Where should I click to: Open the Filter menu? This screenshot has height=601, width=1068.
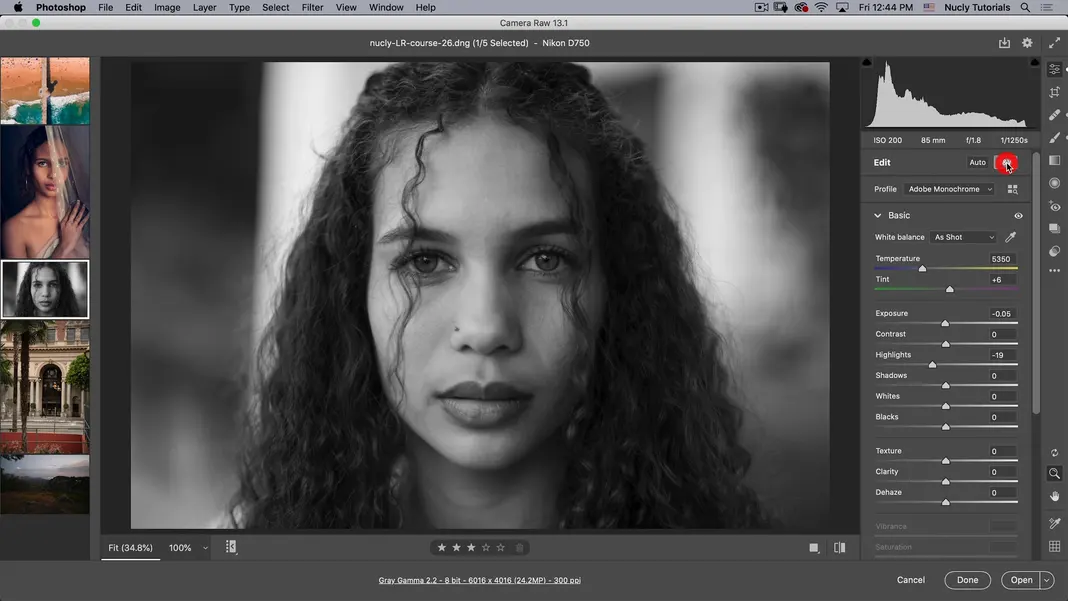click(x=313, y=7)
